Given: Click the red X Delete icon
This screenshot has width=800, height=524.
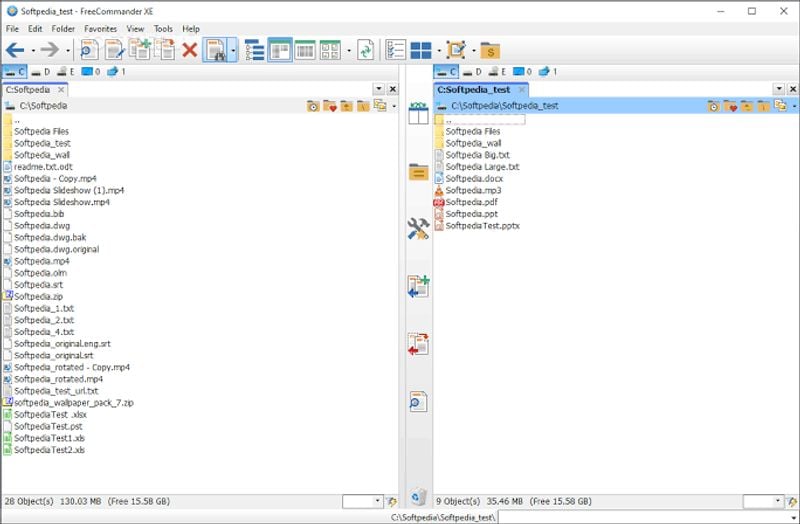Looking at the screenshot, I should [190, 50].
